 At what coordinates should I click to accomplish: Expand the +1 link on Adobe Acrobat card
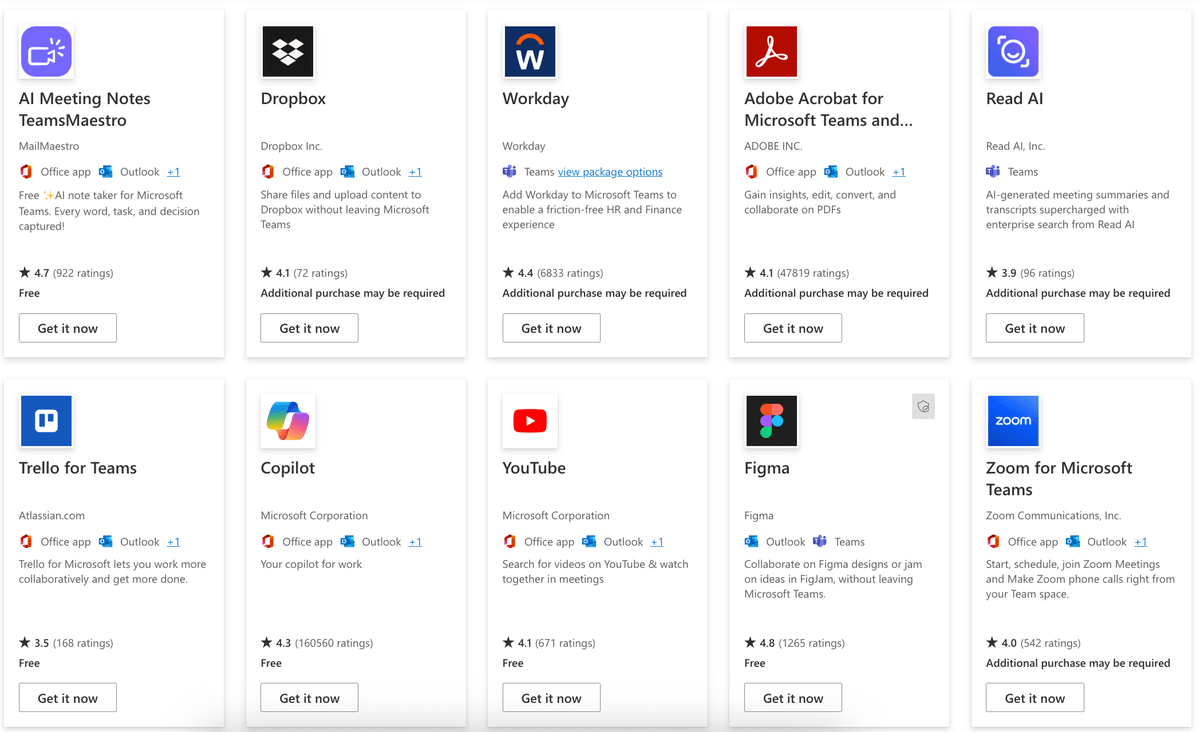tap(898, 171)
